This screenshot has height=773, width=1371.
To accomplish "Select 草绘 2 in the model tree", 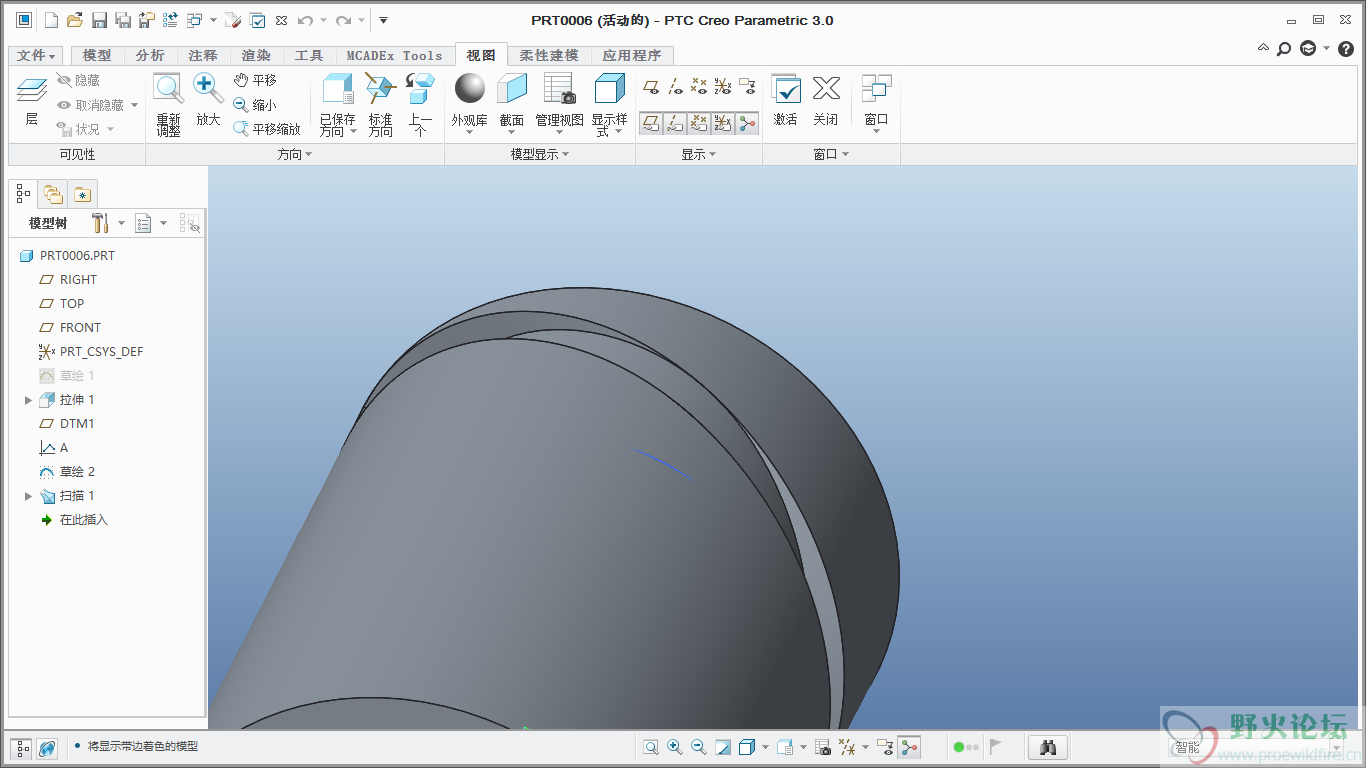I will point(77,472).
